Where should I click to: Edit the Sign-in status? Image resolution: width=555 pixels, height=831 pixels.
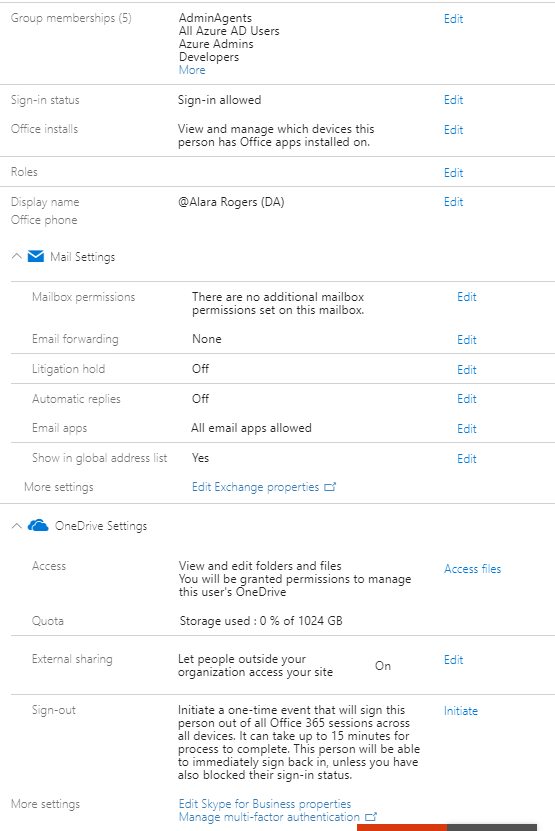click(x=453, y=100)
